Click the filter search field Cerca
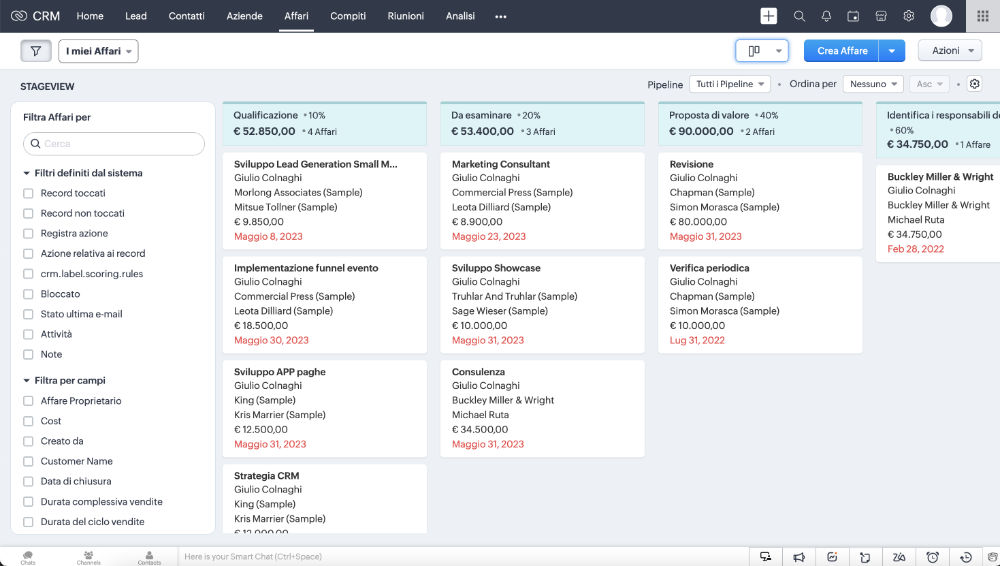Viewport: 1000px width, 566px height. tap(114, 144)
